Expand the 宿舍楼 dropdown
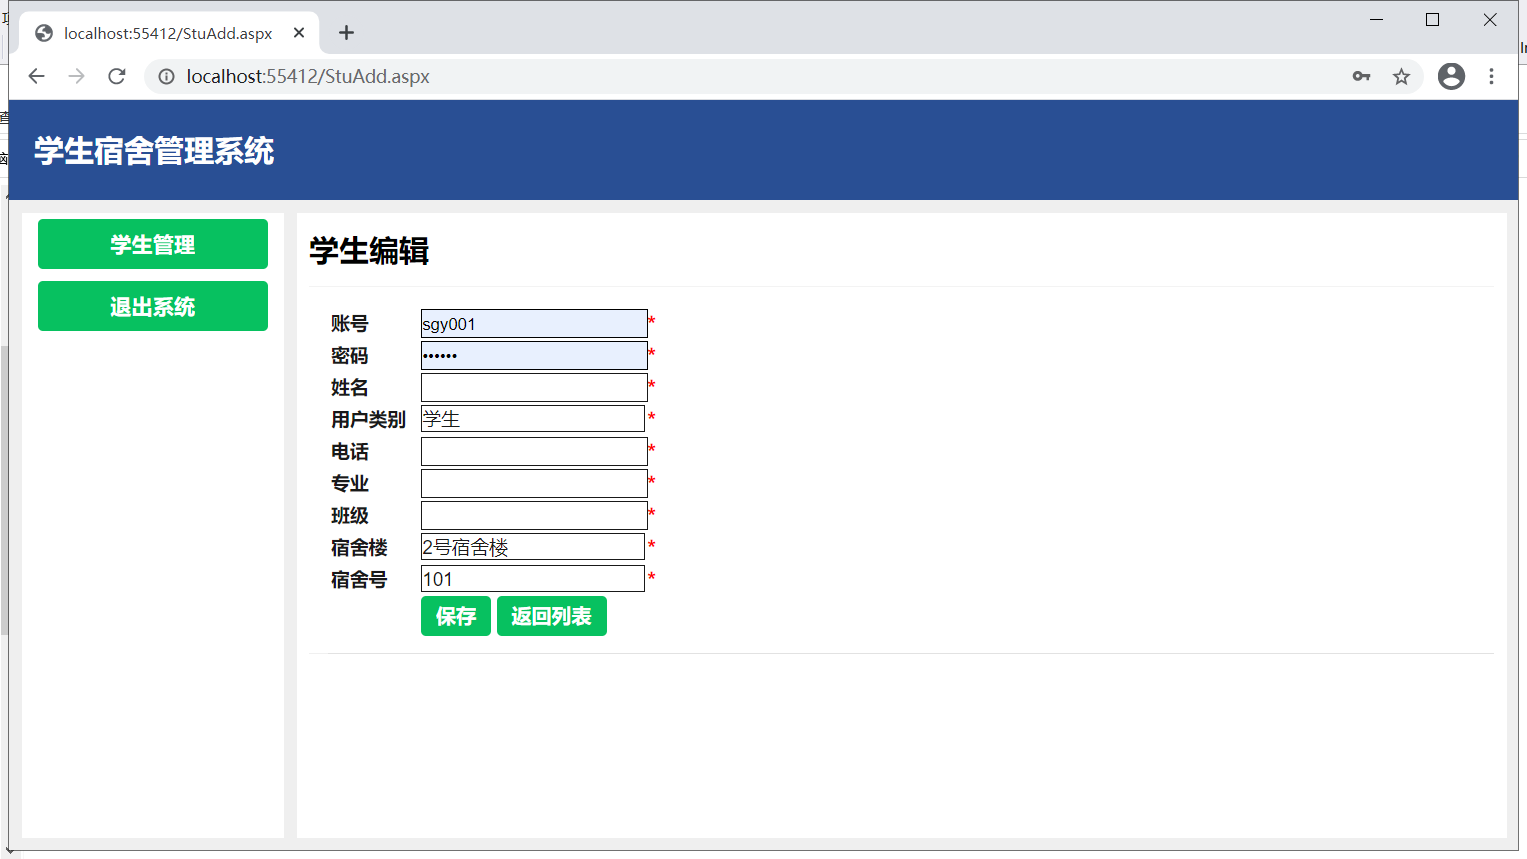The width and height of the screenshot is (1527, 859). tap(532, 547)
